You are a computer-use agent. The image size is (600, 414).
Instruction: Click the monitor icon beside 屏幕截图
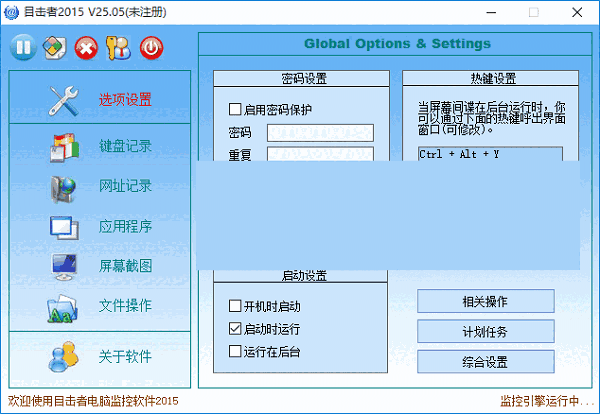pos(64,267)
